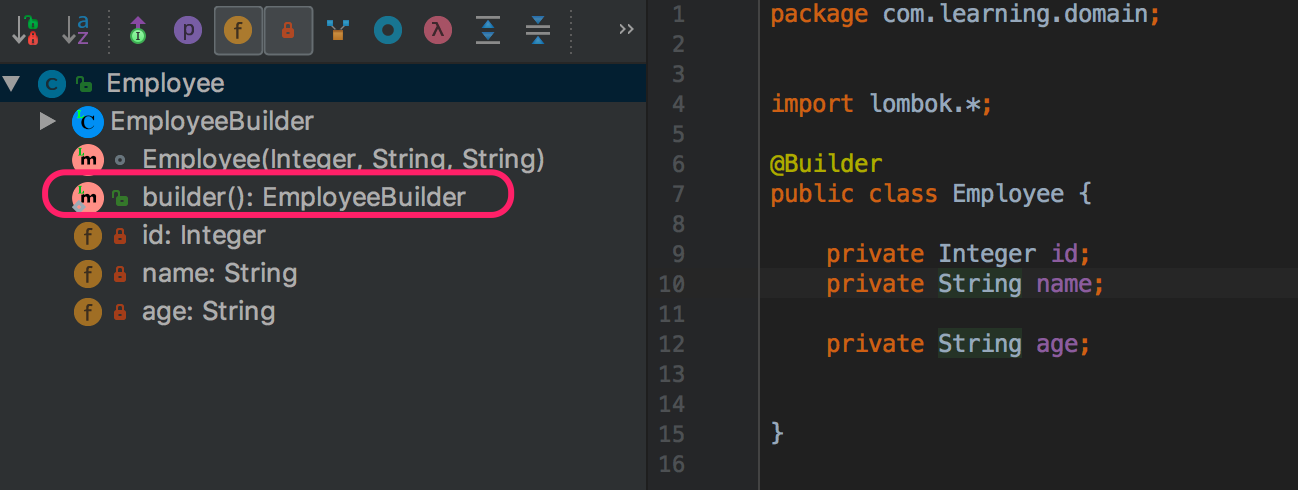Sort structure members alphabetically
The height and width of the screenshot is (490, 1298).
coord(76,30)
